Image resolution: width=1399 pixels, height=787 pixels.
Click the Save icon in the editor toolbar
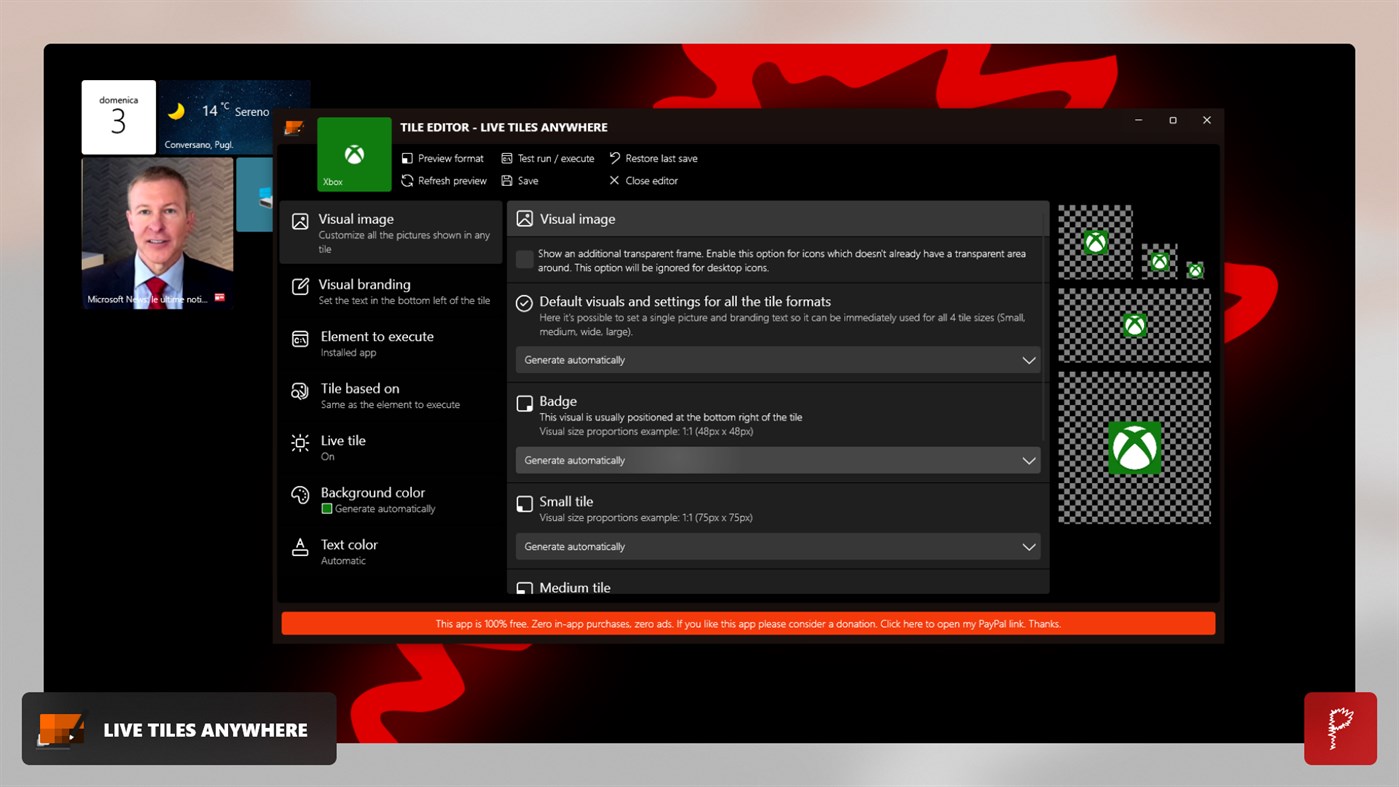tap(507, 181)
